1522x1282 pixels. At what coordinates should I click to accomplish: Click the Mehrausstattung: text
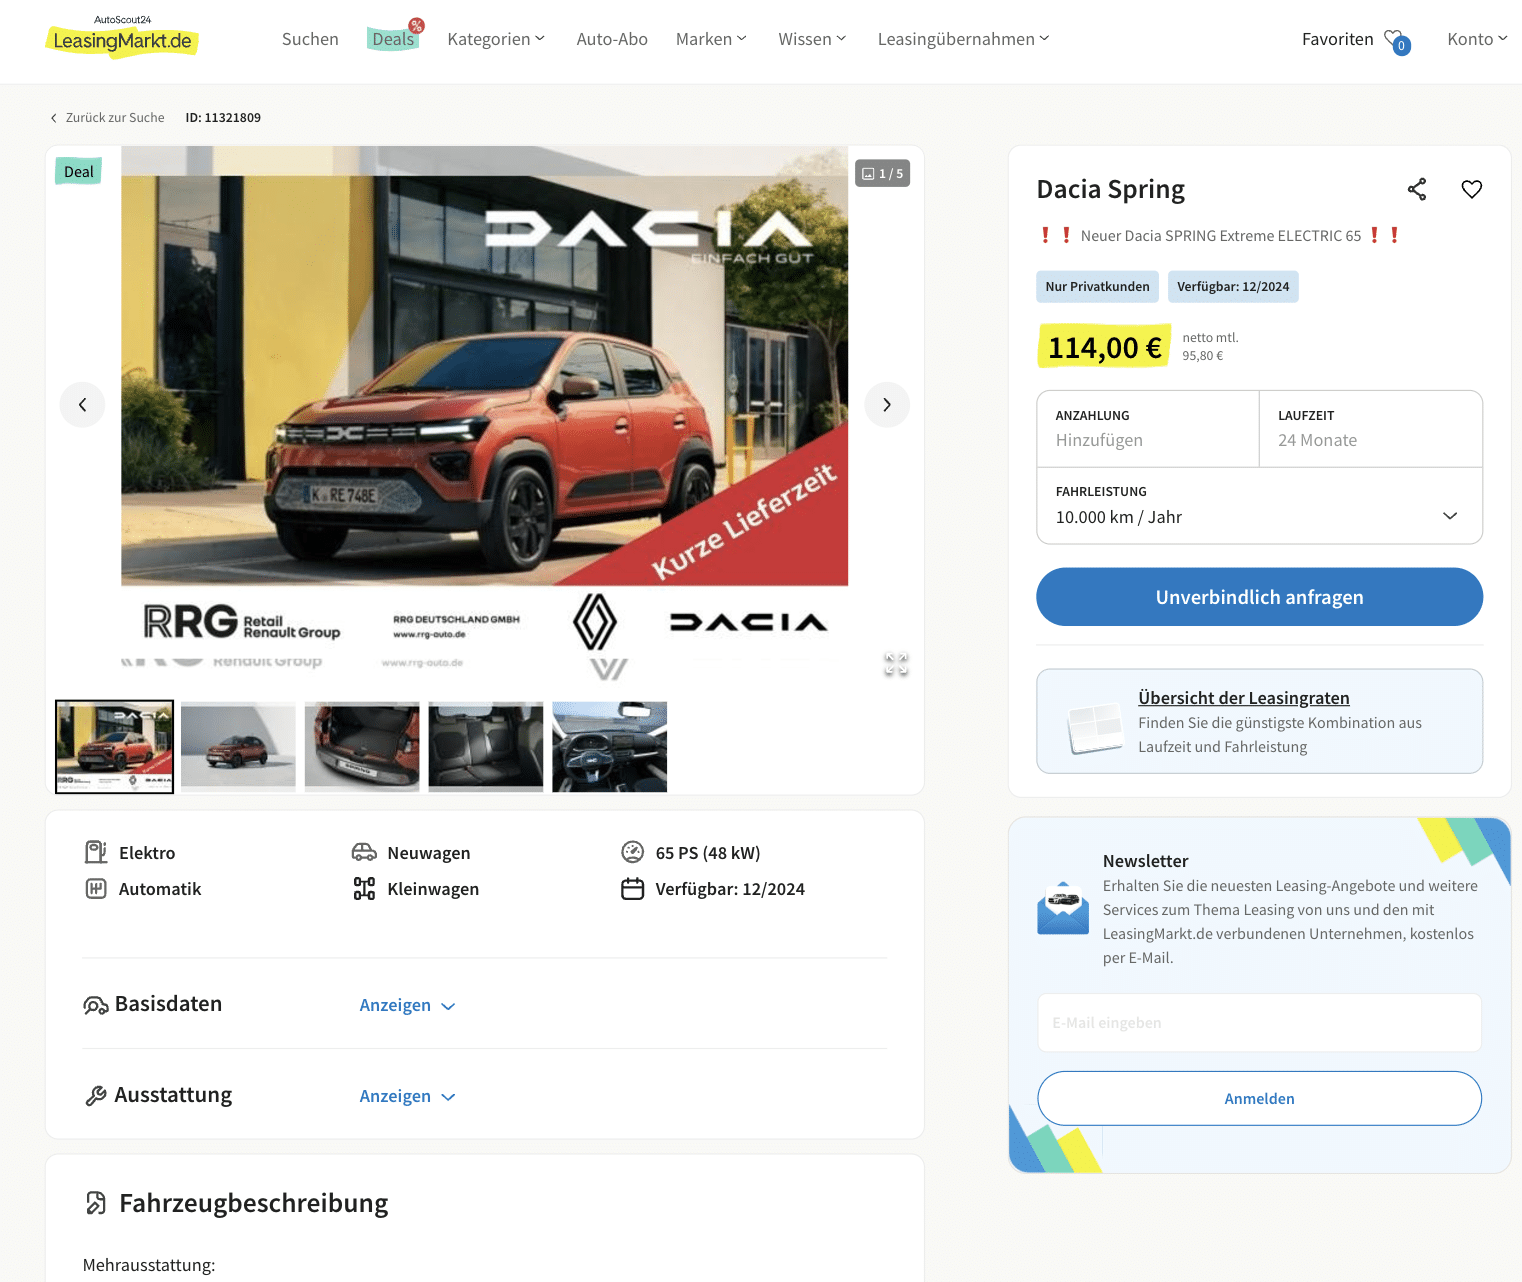pos(149,1265)
